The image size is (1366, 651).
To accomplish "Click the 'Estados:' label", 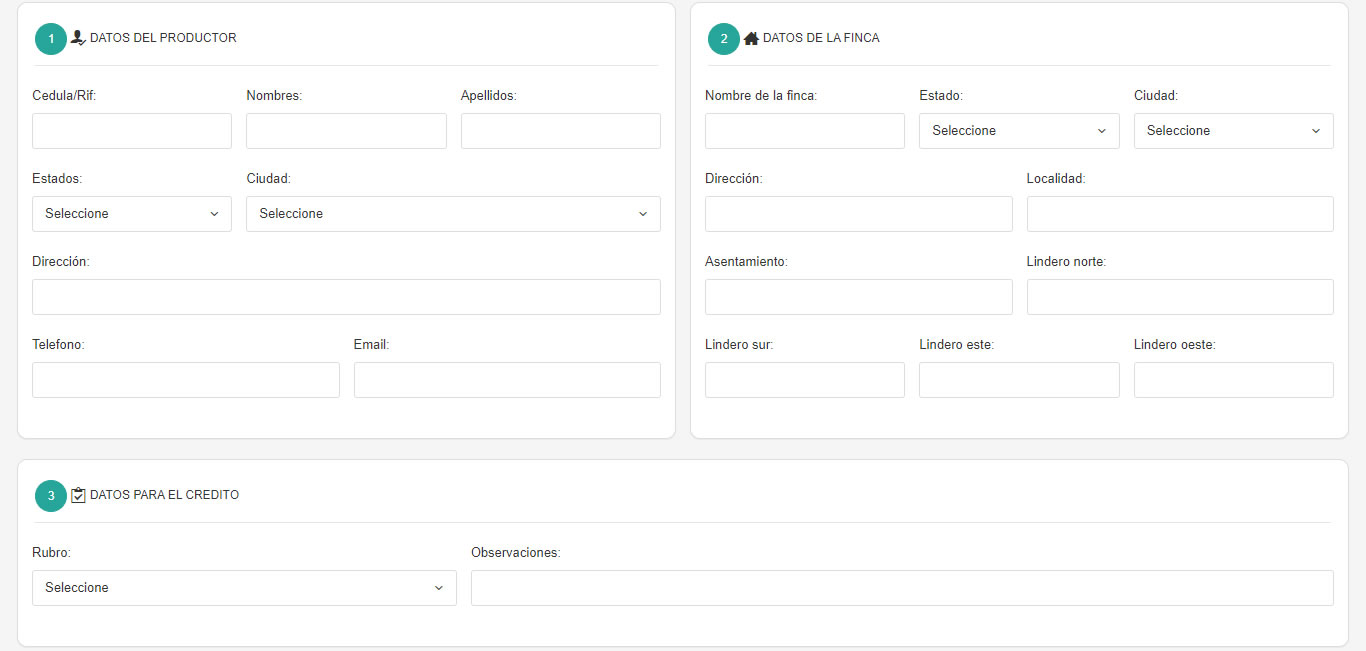I will pyautogui.click(x=57, y=179).
